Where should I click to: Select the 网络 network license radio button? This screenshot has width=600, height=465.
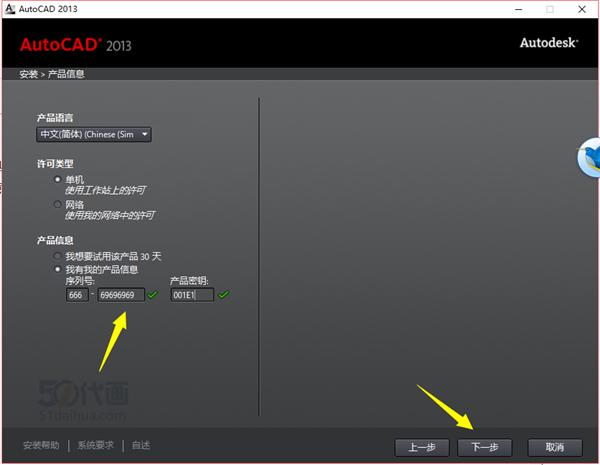57,204
